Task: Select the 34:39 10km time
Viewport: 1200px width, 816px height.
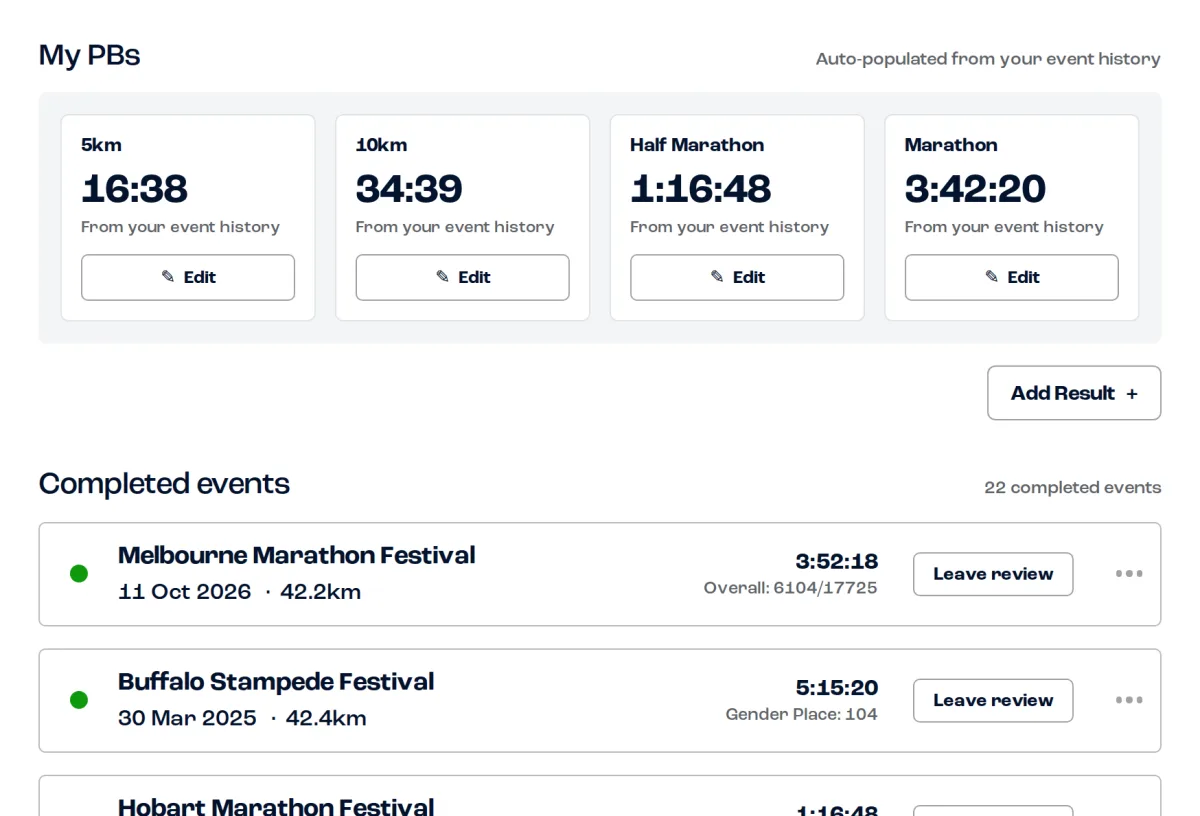Action: (409, 188)
